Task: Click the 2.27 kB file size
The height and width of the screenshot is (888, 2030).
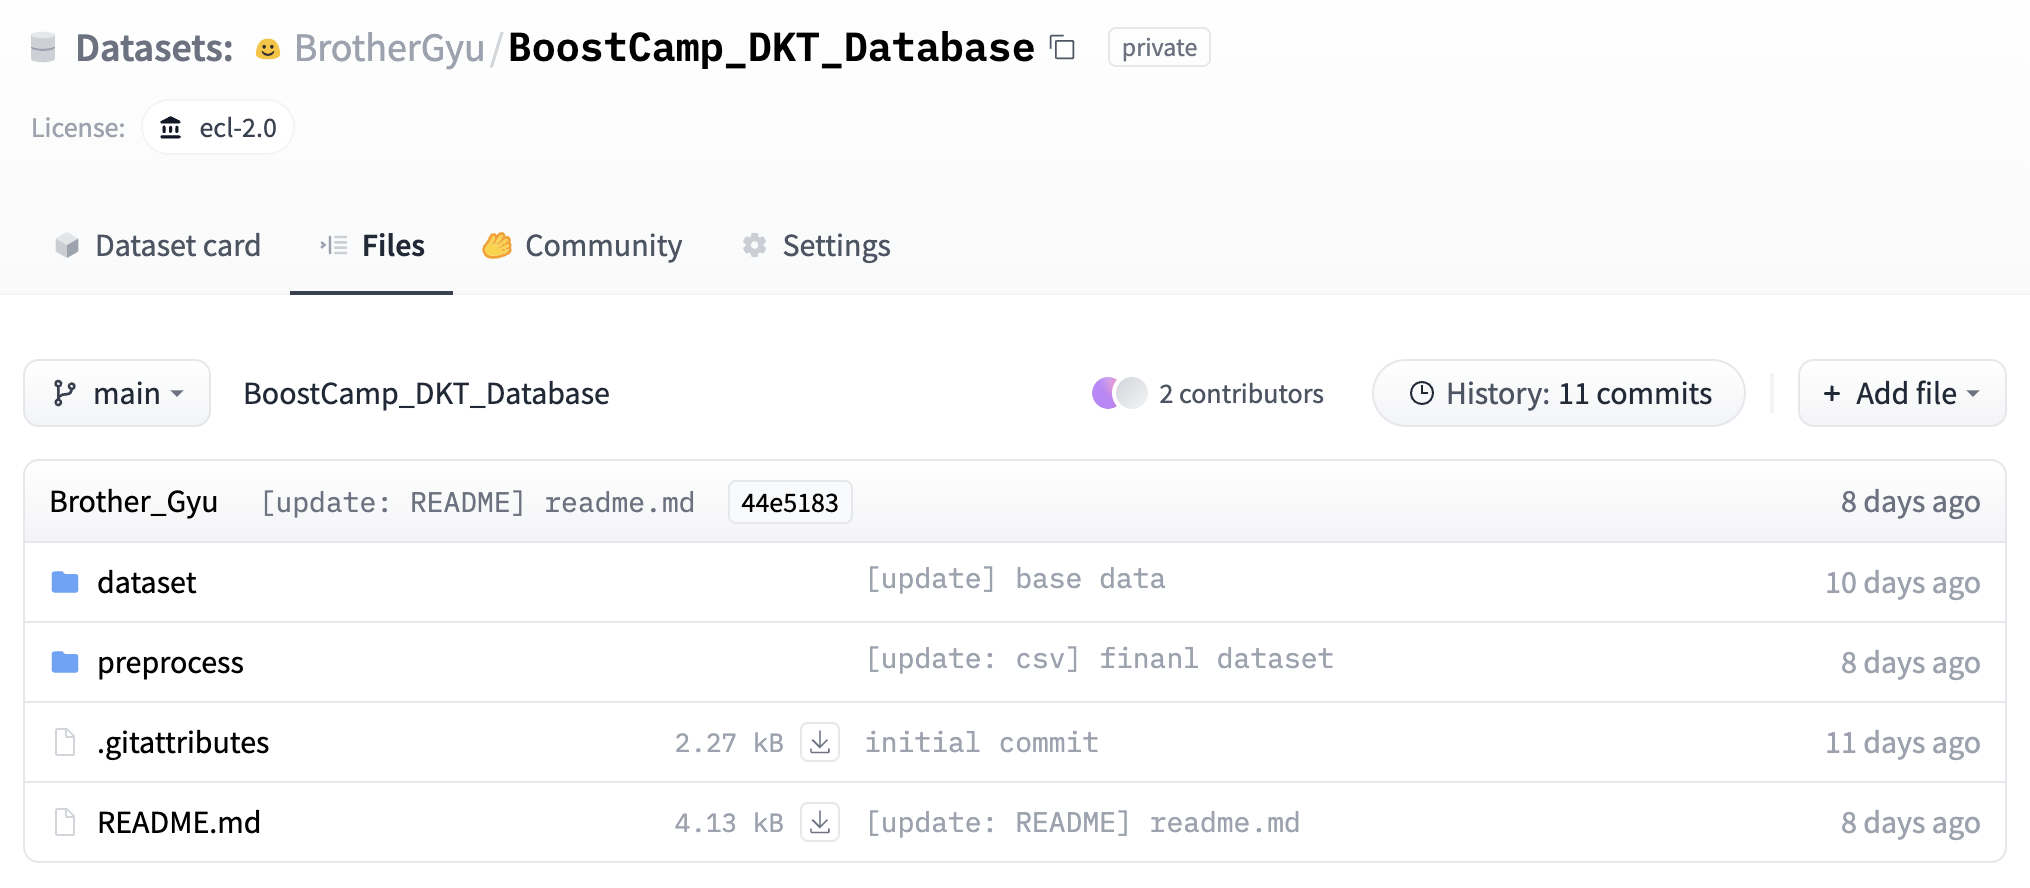Action: [x=729, y=743]
